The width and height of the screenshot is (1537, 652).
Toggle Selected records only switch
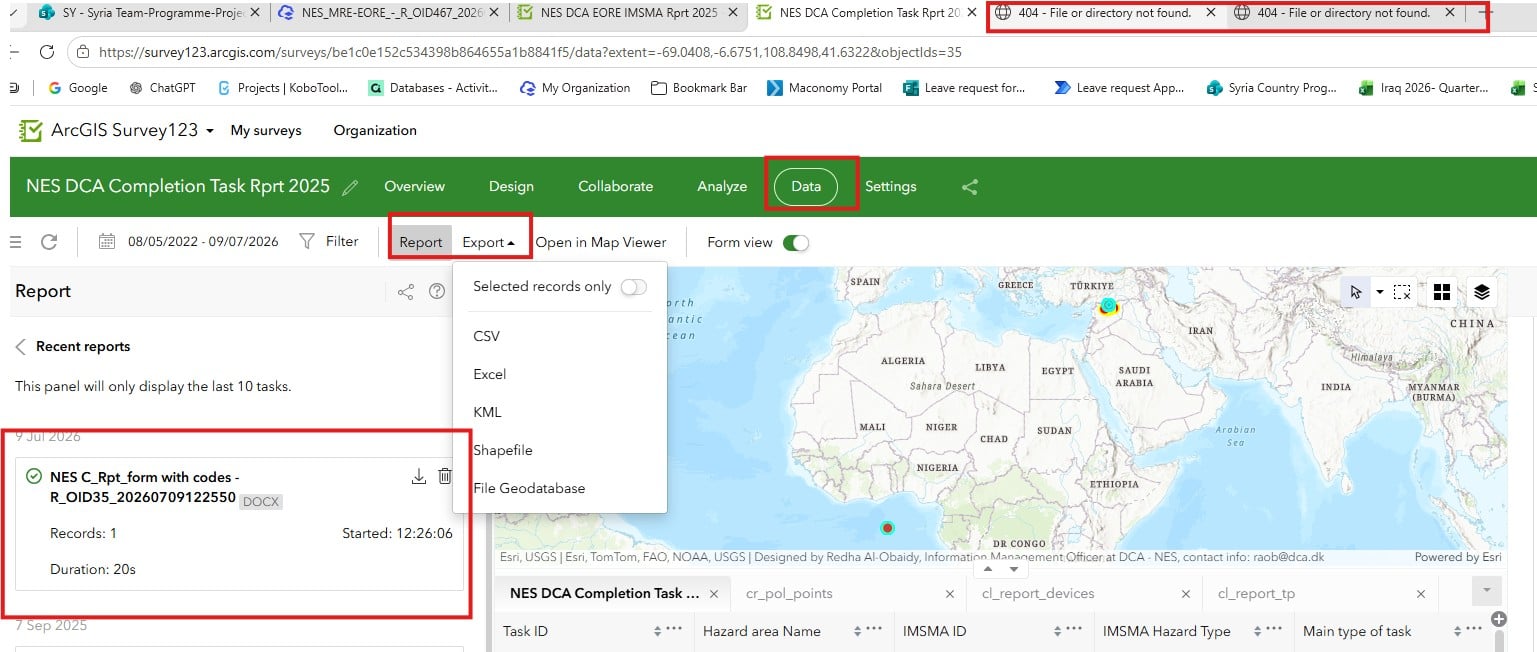634,287
